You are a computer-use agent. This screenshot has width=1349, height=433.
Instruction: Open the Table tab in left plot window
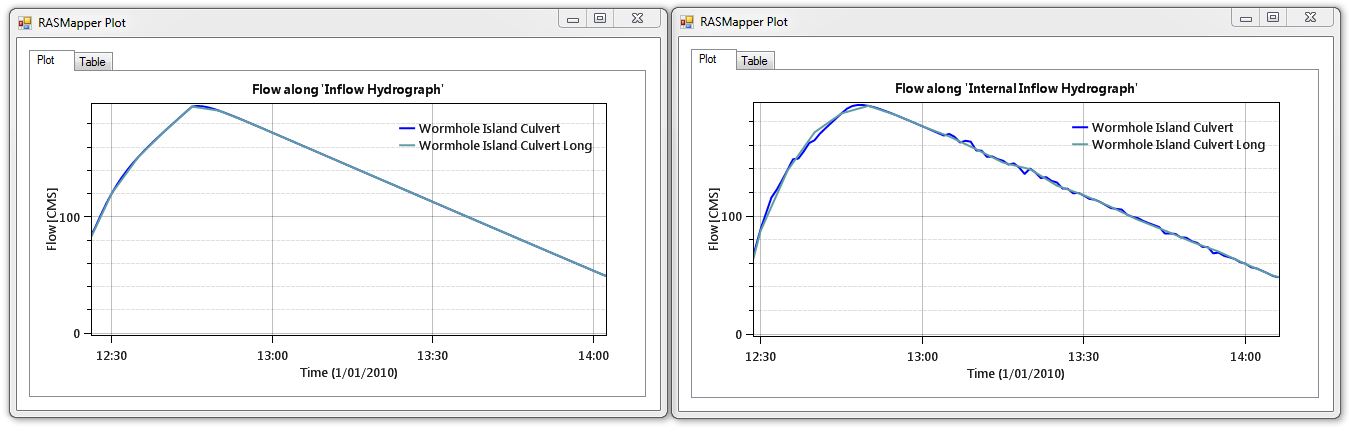coord(93,61)
